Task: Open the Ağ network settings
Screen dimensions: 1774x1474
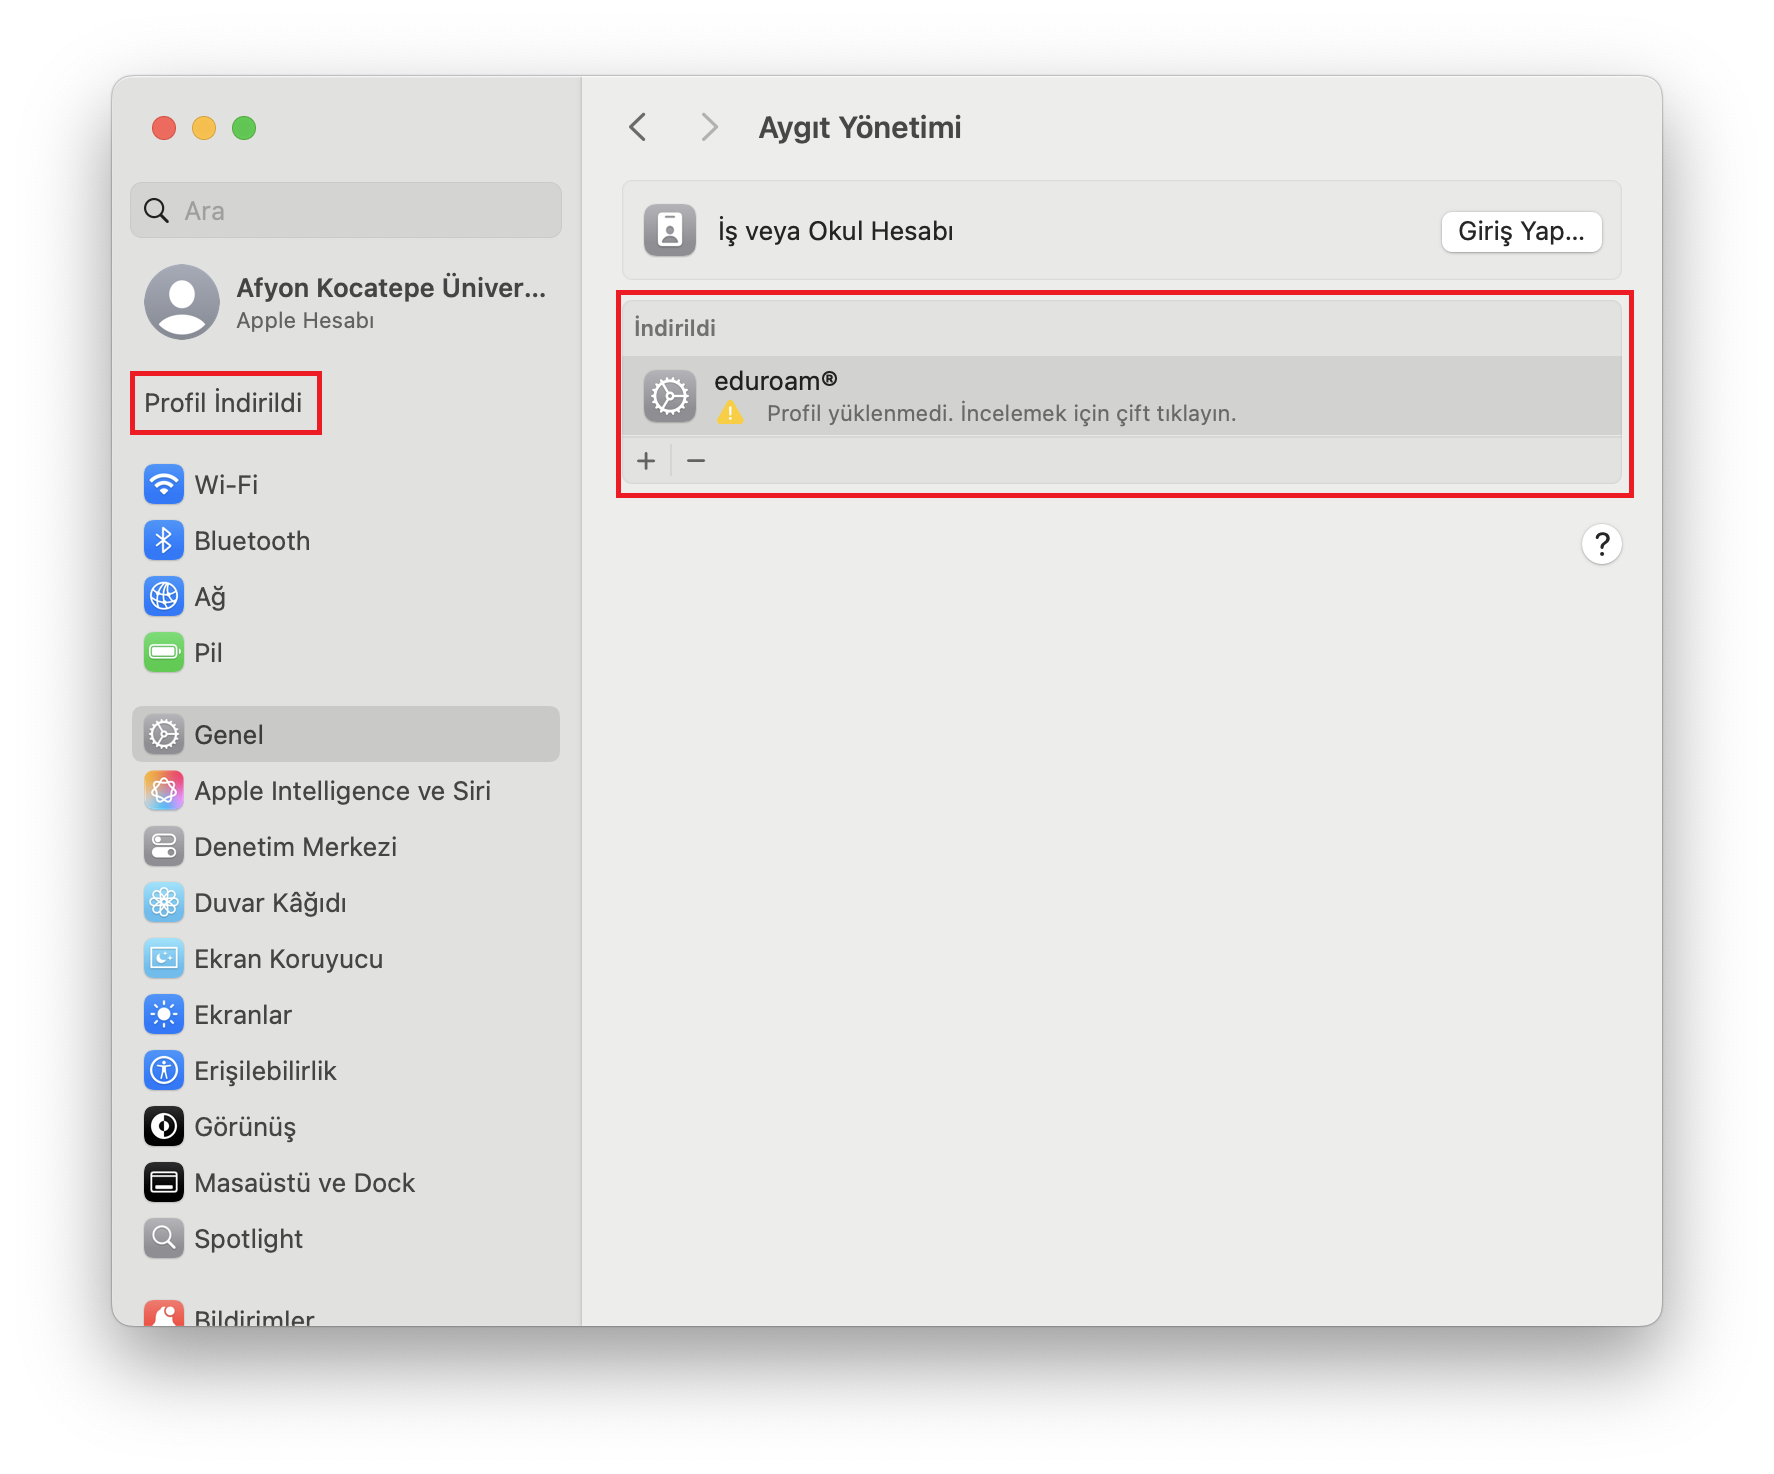Action: (209, 597)
